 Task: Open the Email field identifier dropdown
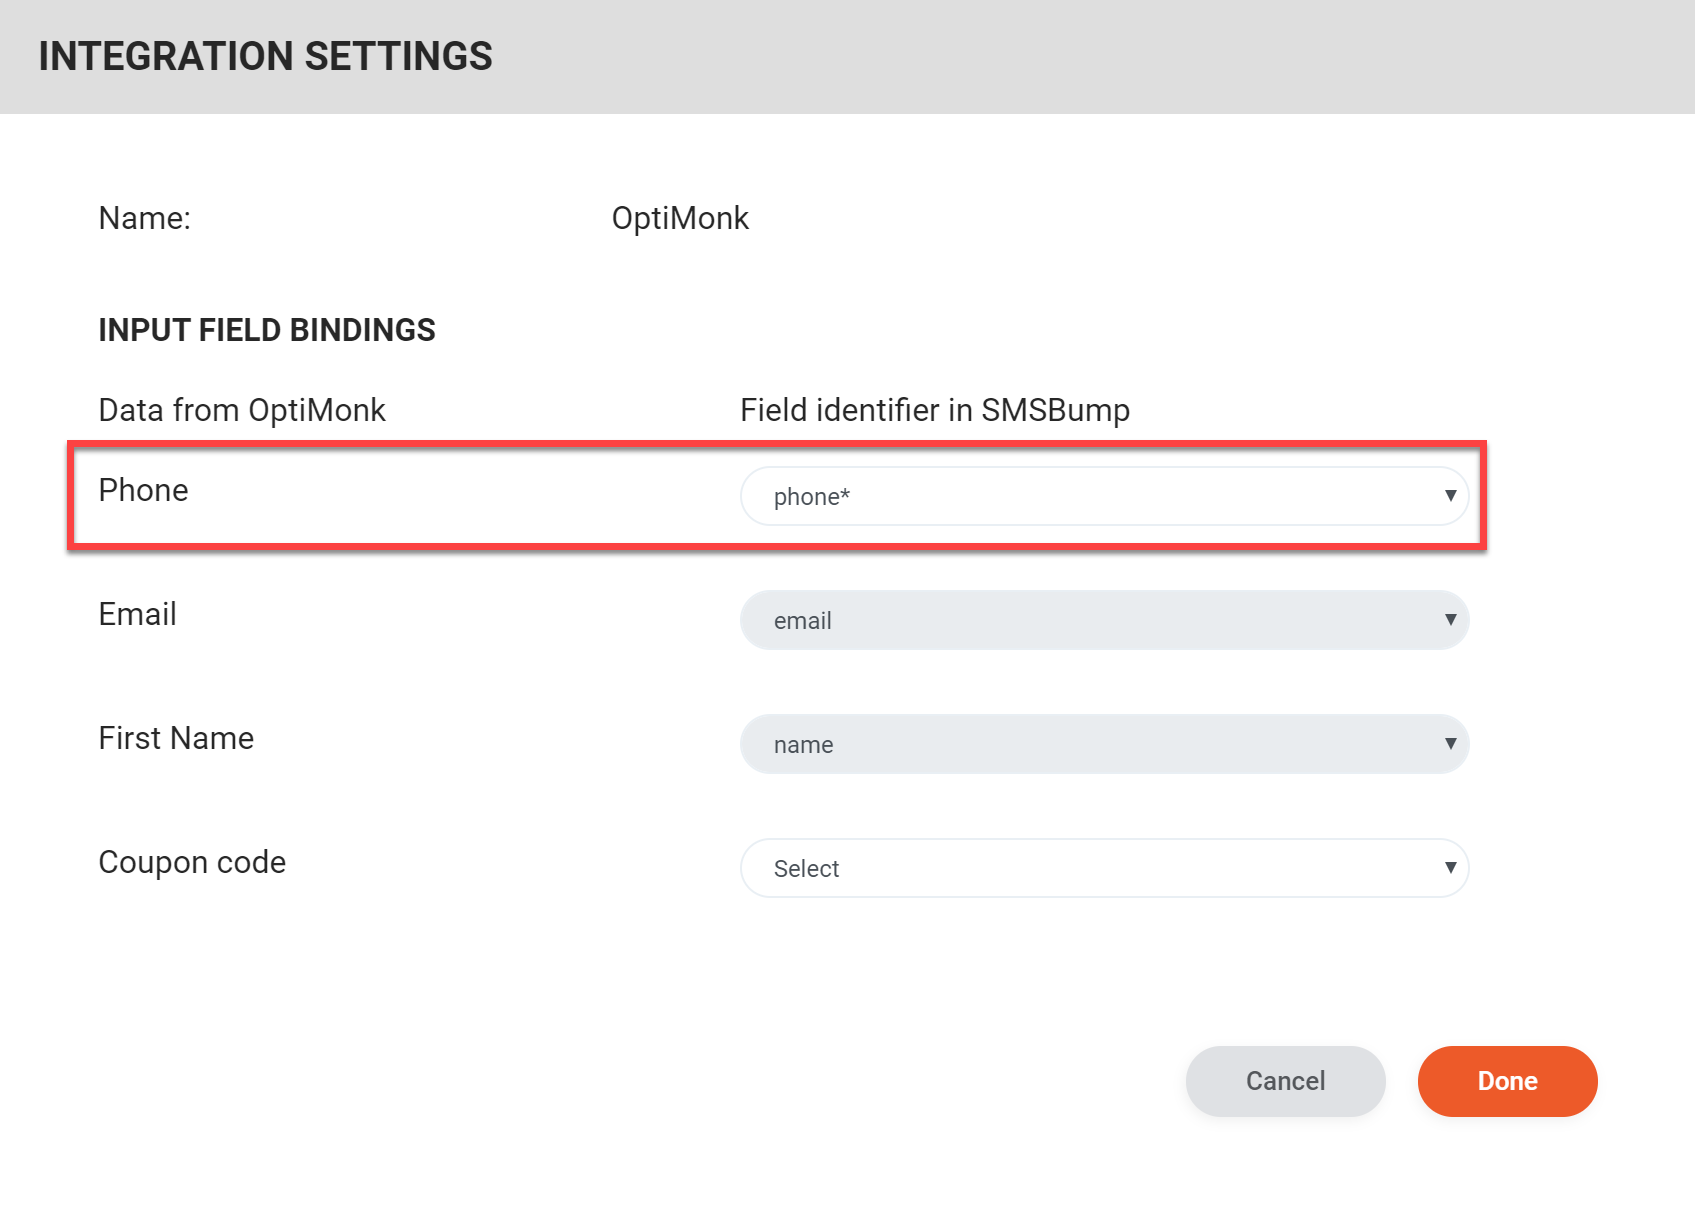[x=1104, y=620]
